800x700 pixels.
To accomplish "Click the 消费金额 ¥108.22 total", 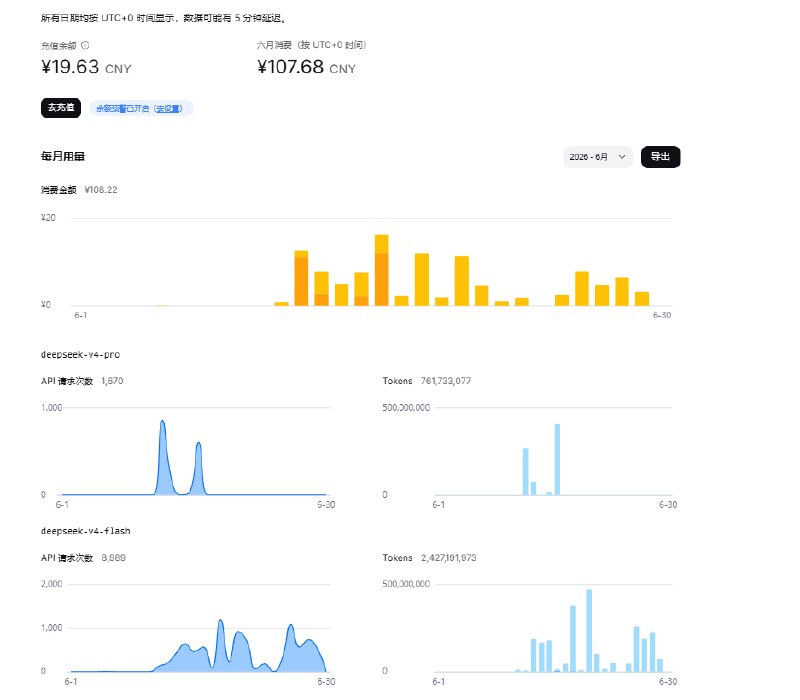I will click(x=79, y=190).
